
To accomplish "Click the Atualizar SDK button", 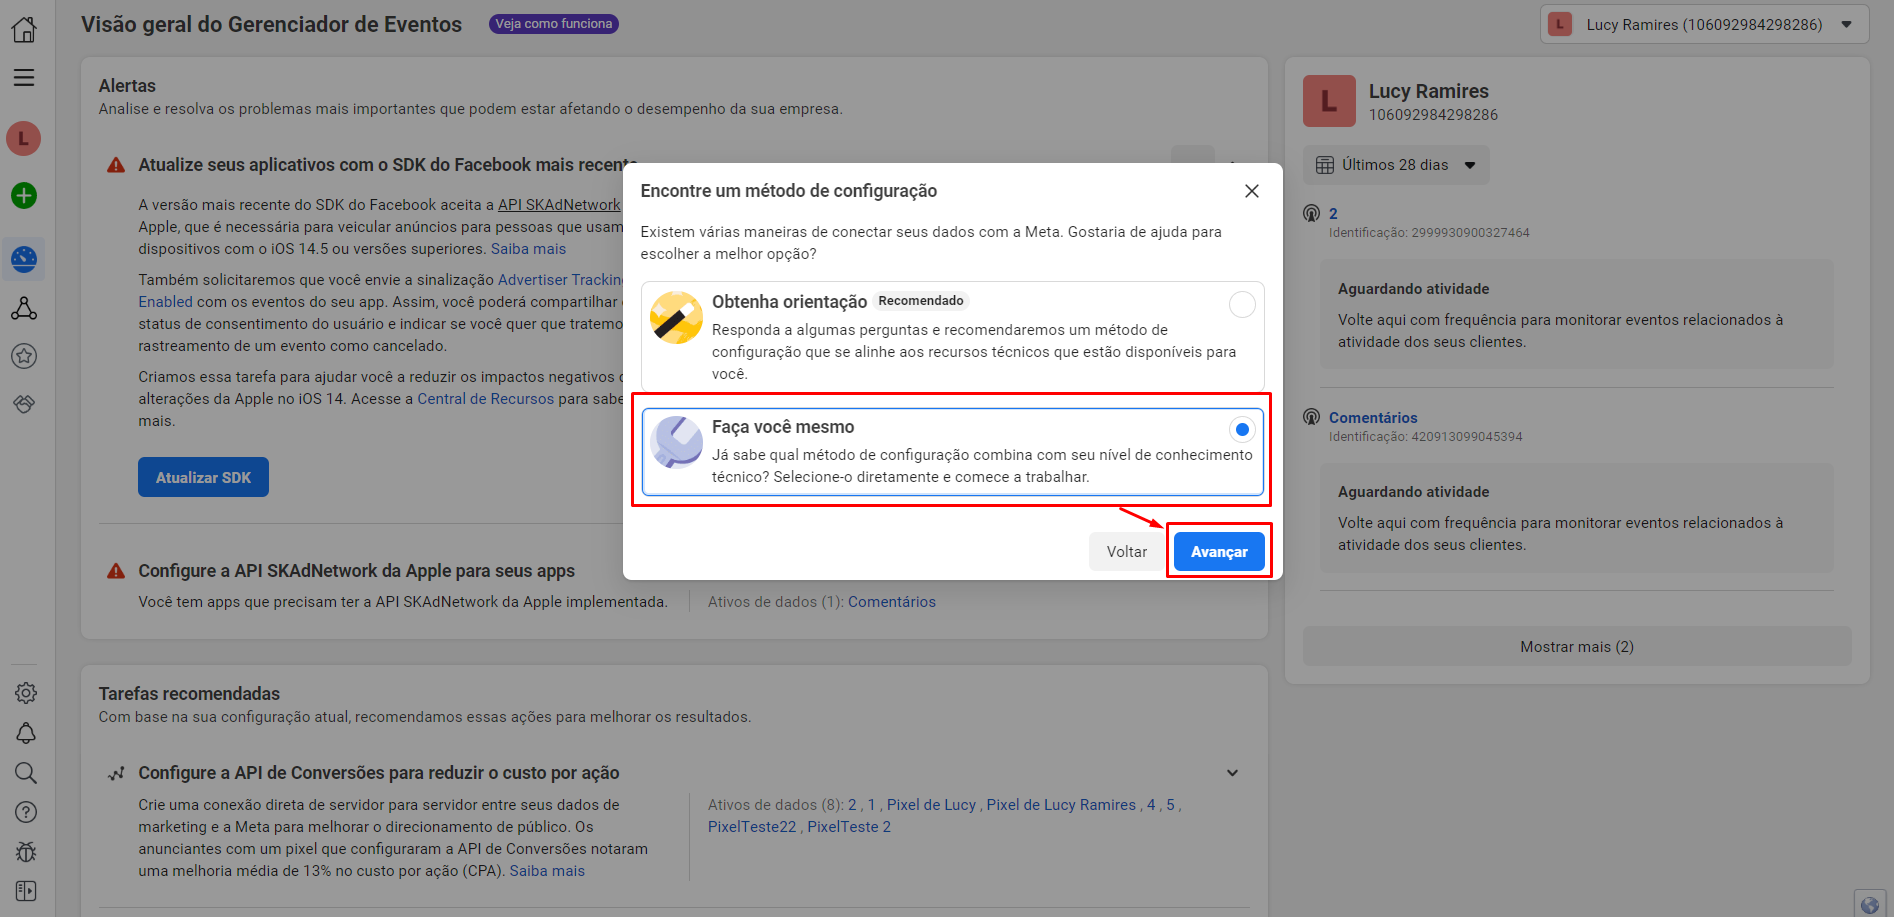I will tap(203, 478).
